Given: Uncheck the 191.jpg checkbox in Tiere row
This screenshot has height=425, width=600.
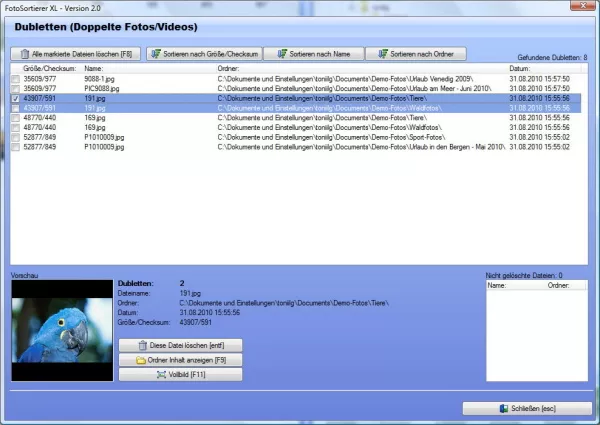Looking at the screenshot, I should click(15, 99).
